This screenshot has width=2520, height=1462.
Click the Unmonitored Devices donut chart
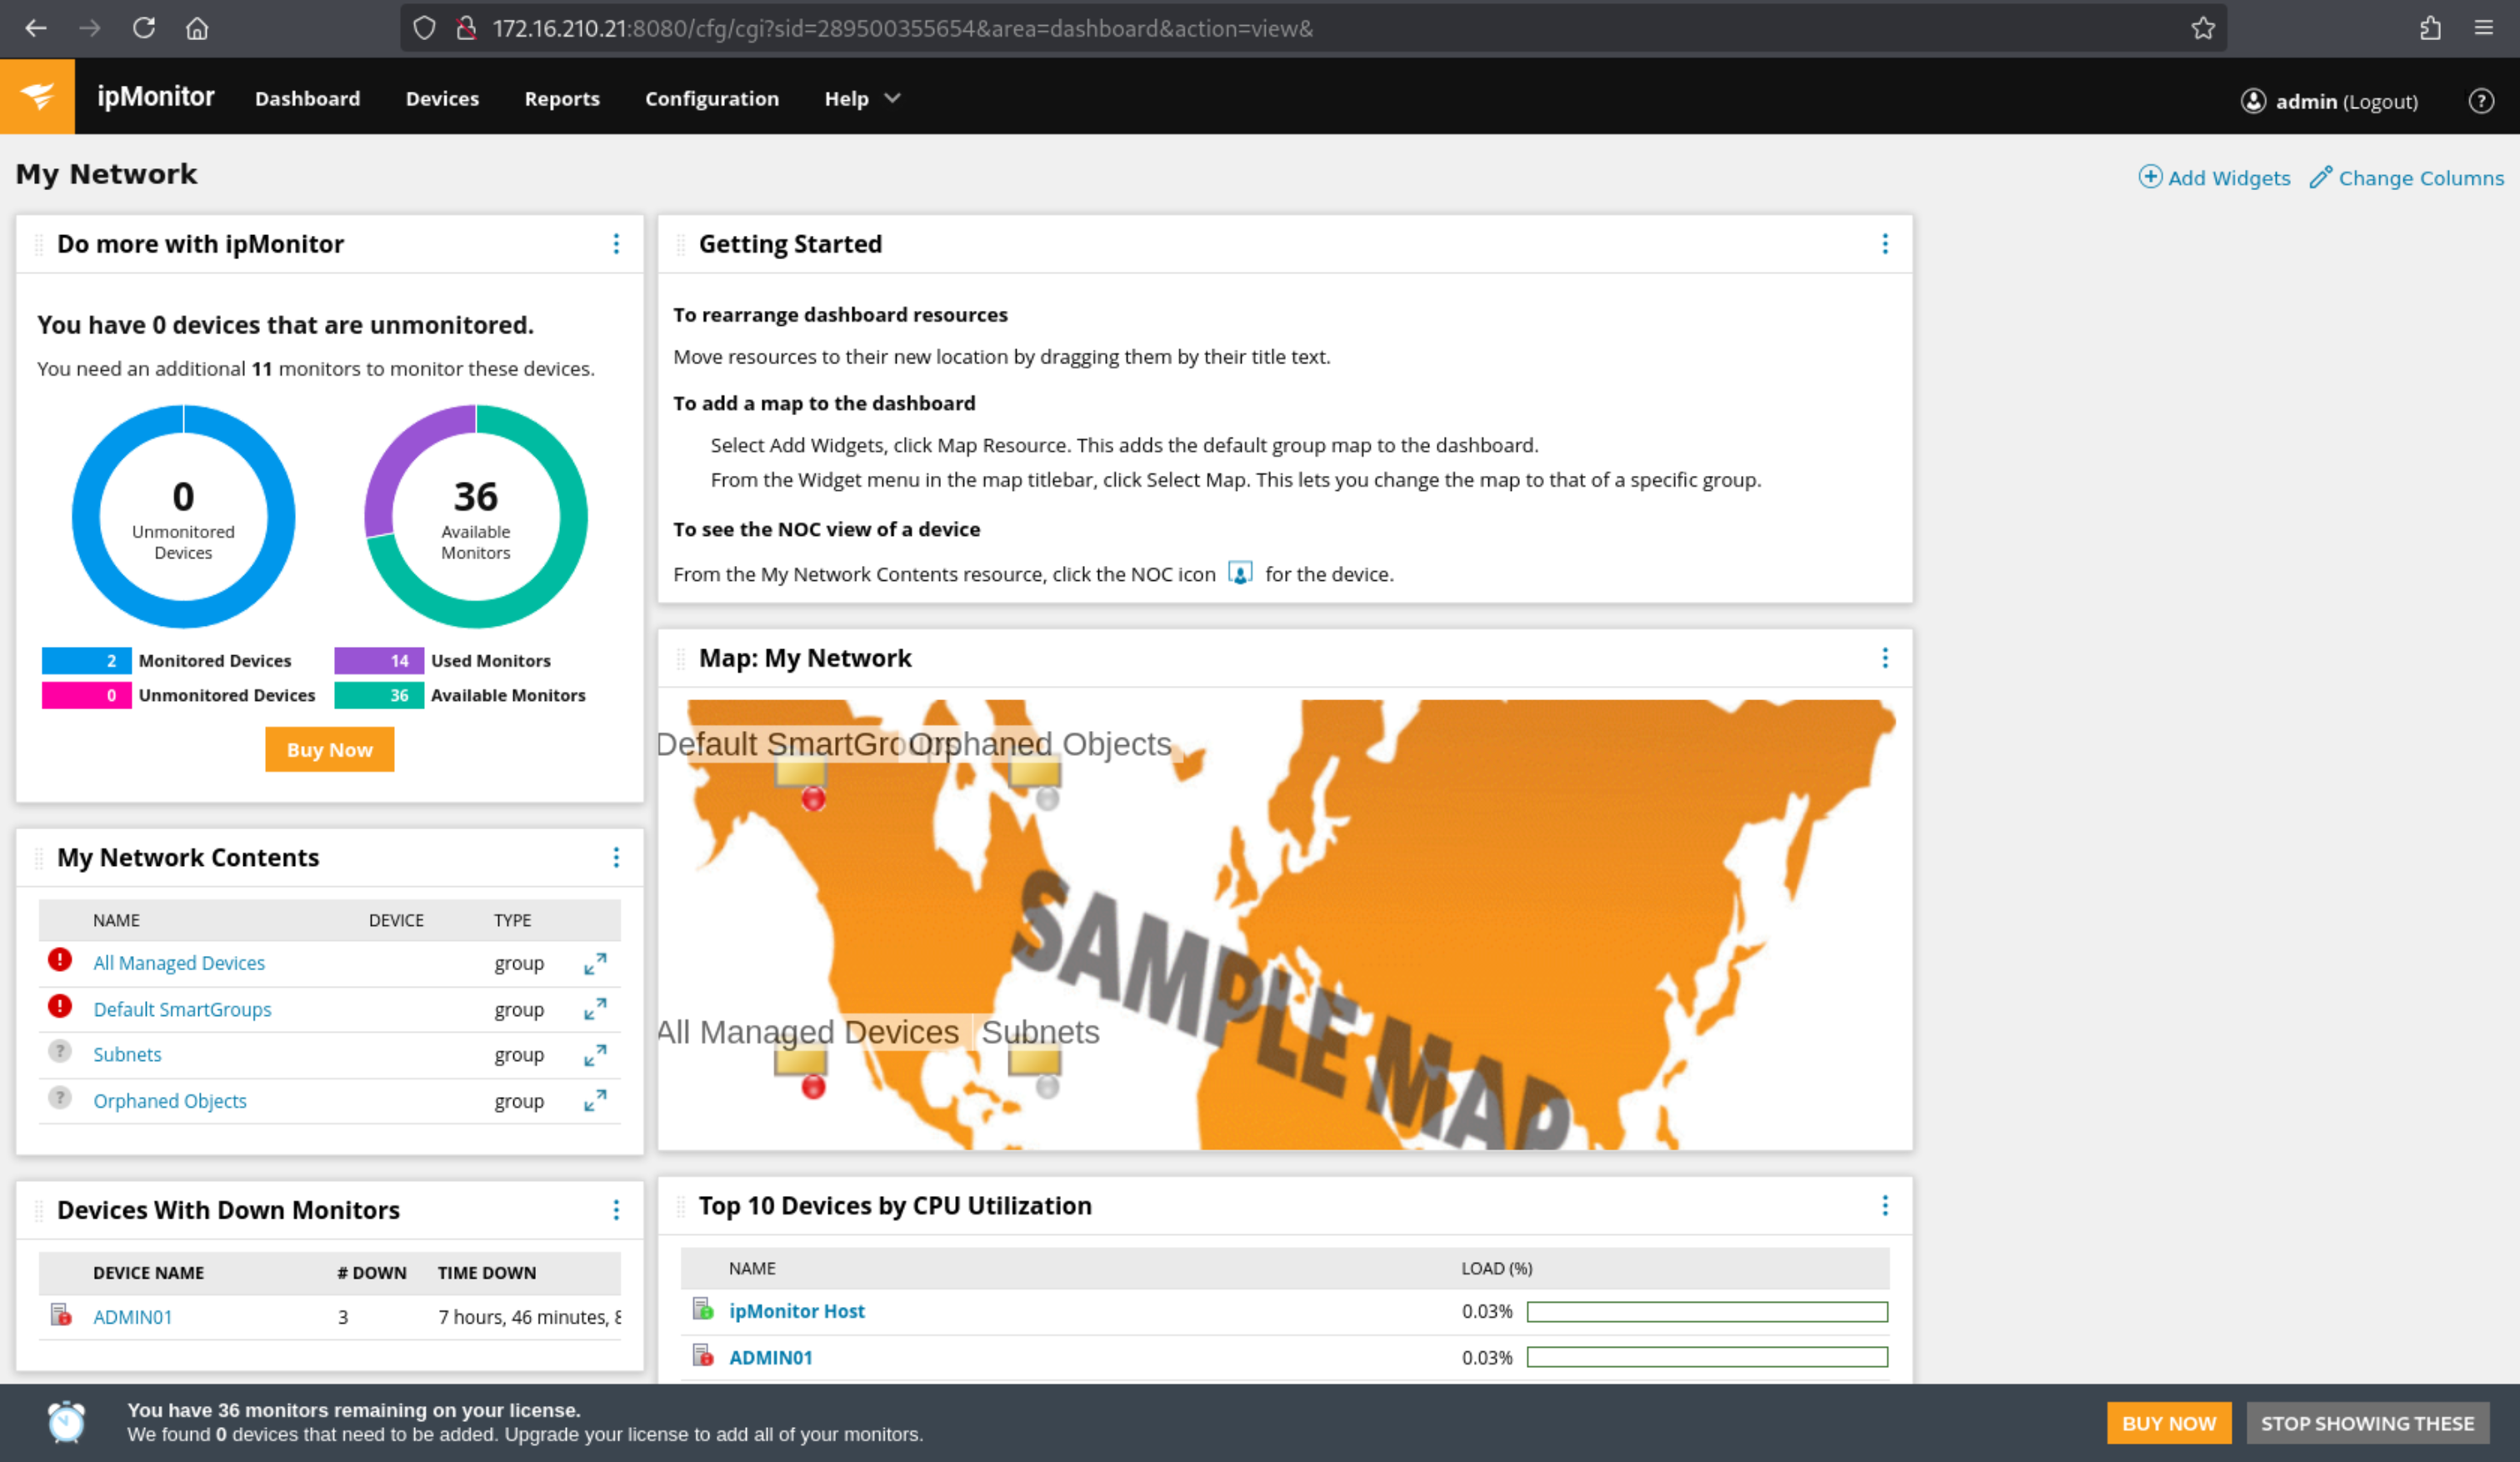[x=184, y=516]
